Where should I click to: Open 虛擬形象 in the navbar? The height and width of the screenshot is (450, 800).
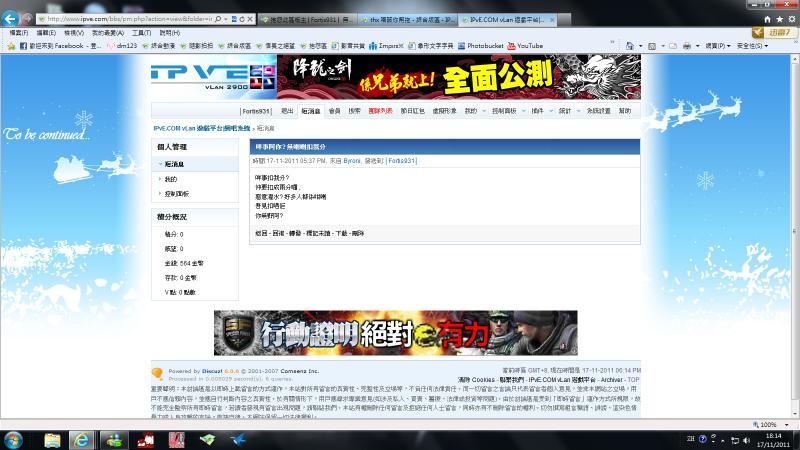444,111
